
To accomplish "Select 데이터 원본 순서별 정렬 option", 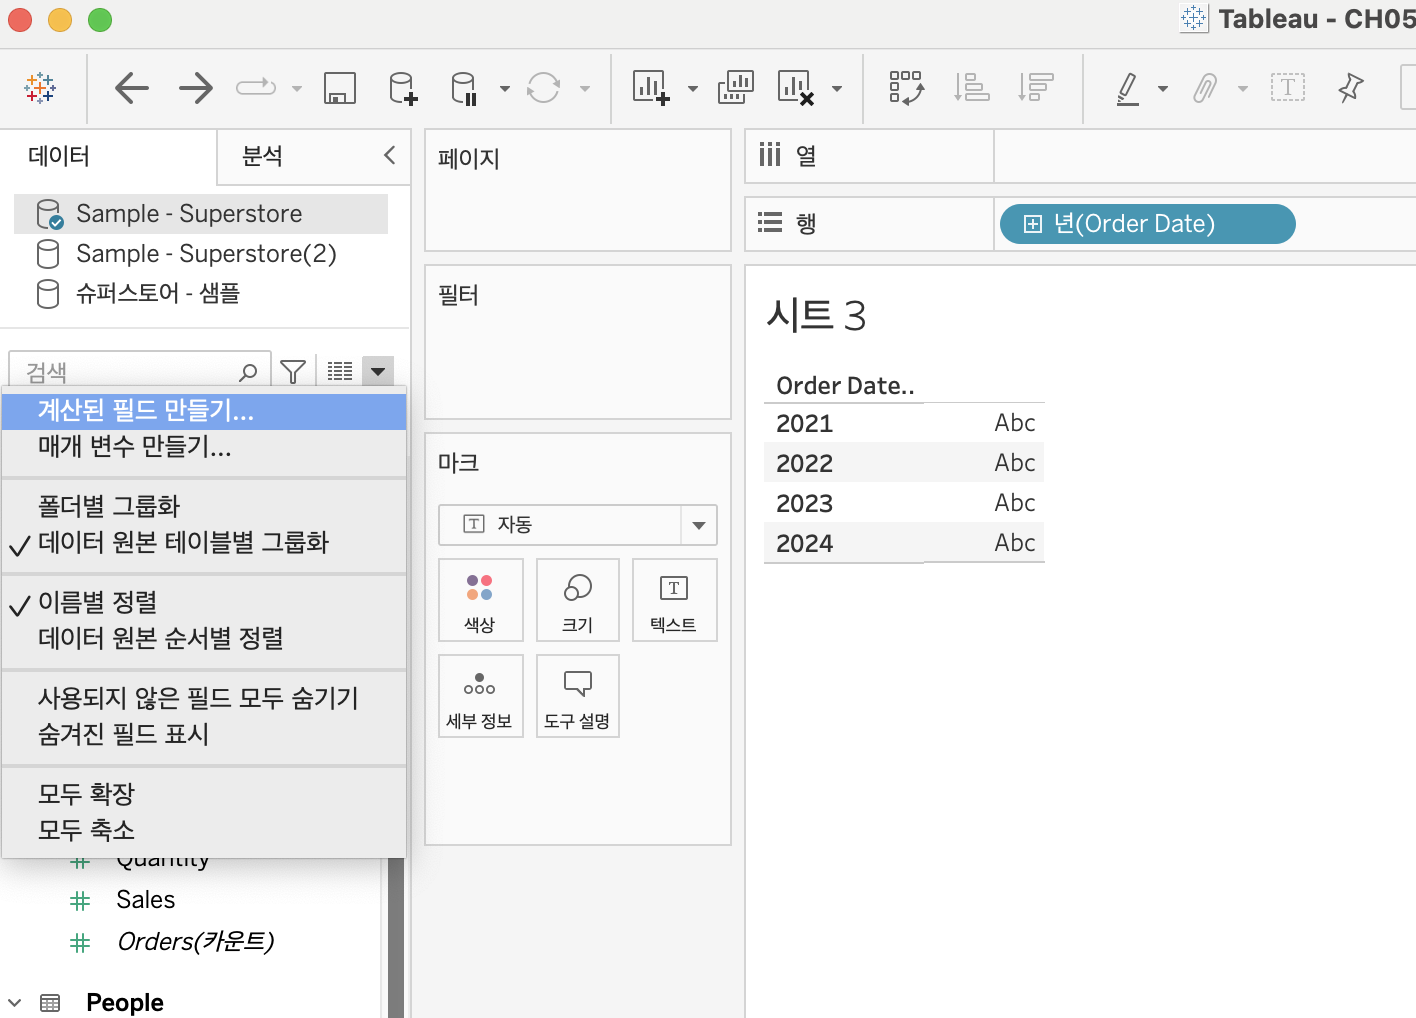I will (204, 639).
